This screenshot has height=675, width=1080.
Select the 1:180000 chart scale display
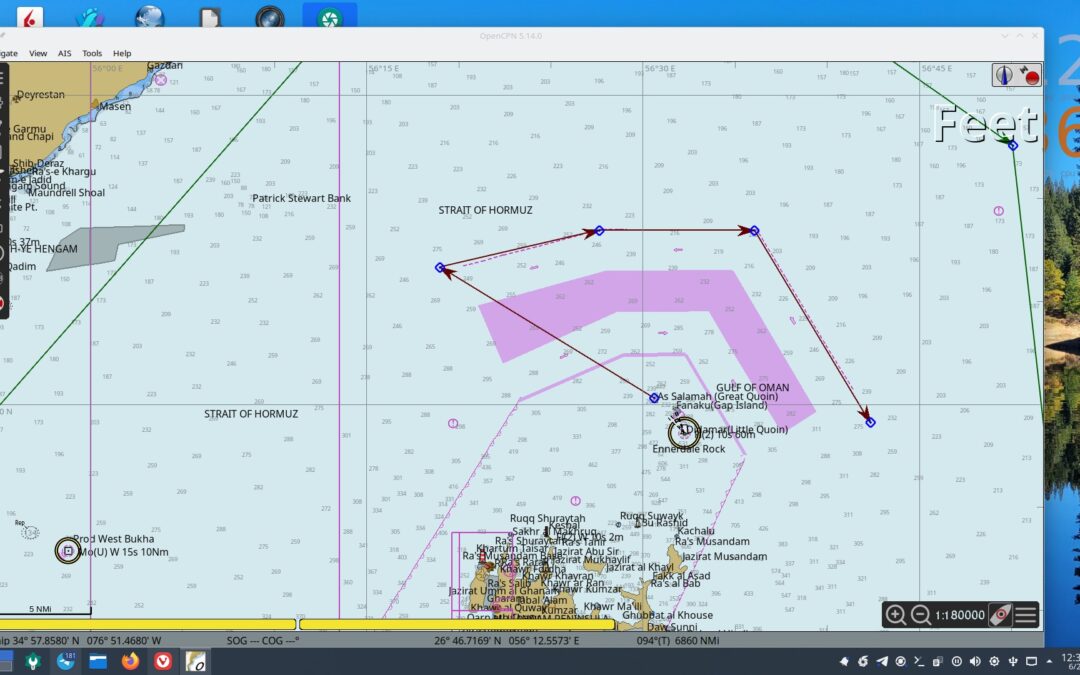pyautogui.click(x=959, y=615)
